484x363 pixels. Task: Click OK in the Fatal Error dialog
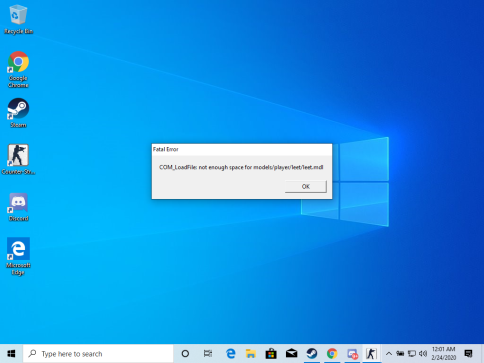306,186
